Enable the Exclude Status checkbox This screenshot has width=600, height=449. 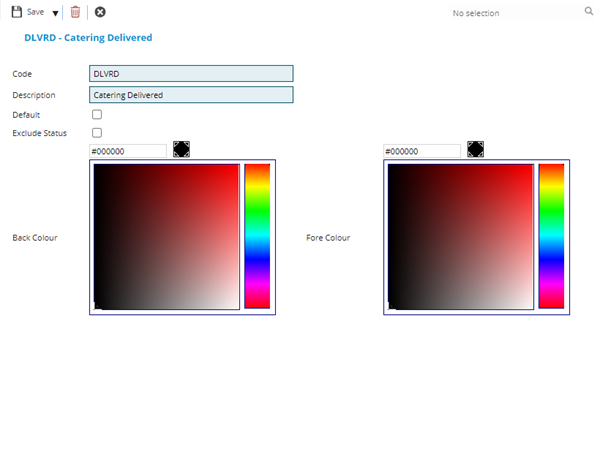click(x=97, y=132)
